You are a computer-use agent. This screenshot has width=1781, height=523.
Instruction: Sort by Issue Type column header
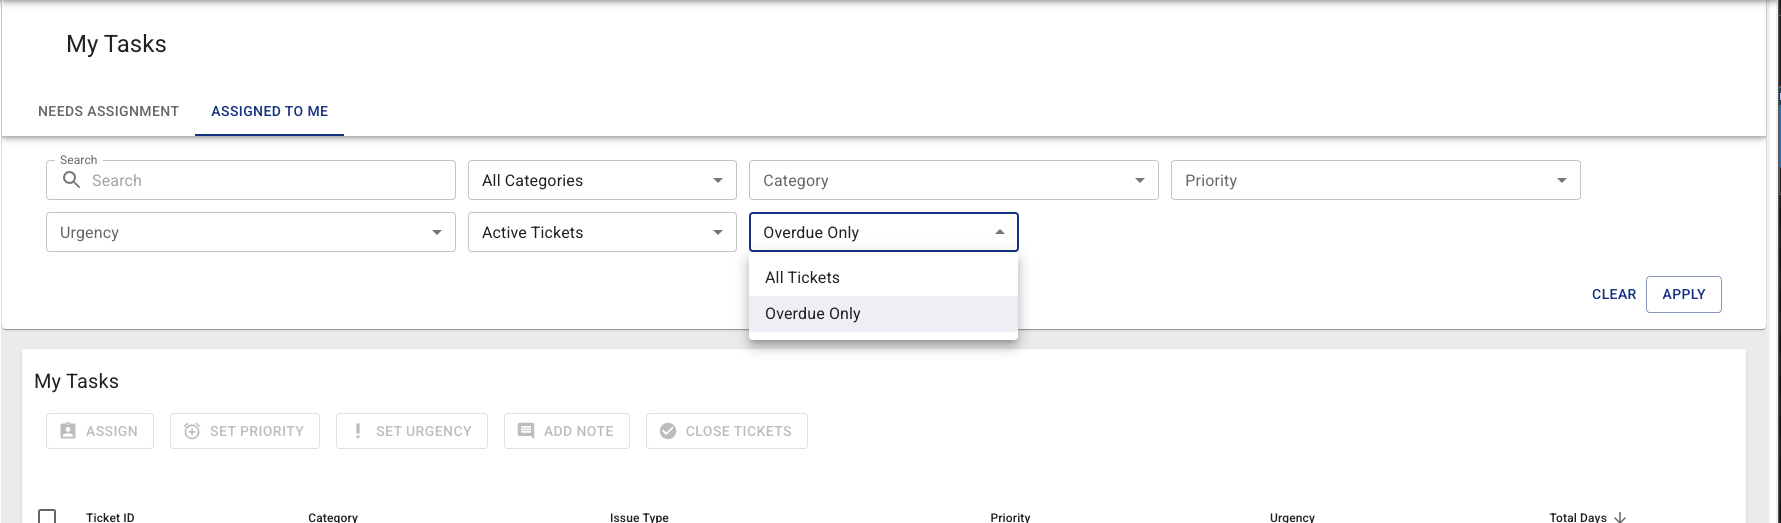pyautogui.click(x=639, y=517)
